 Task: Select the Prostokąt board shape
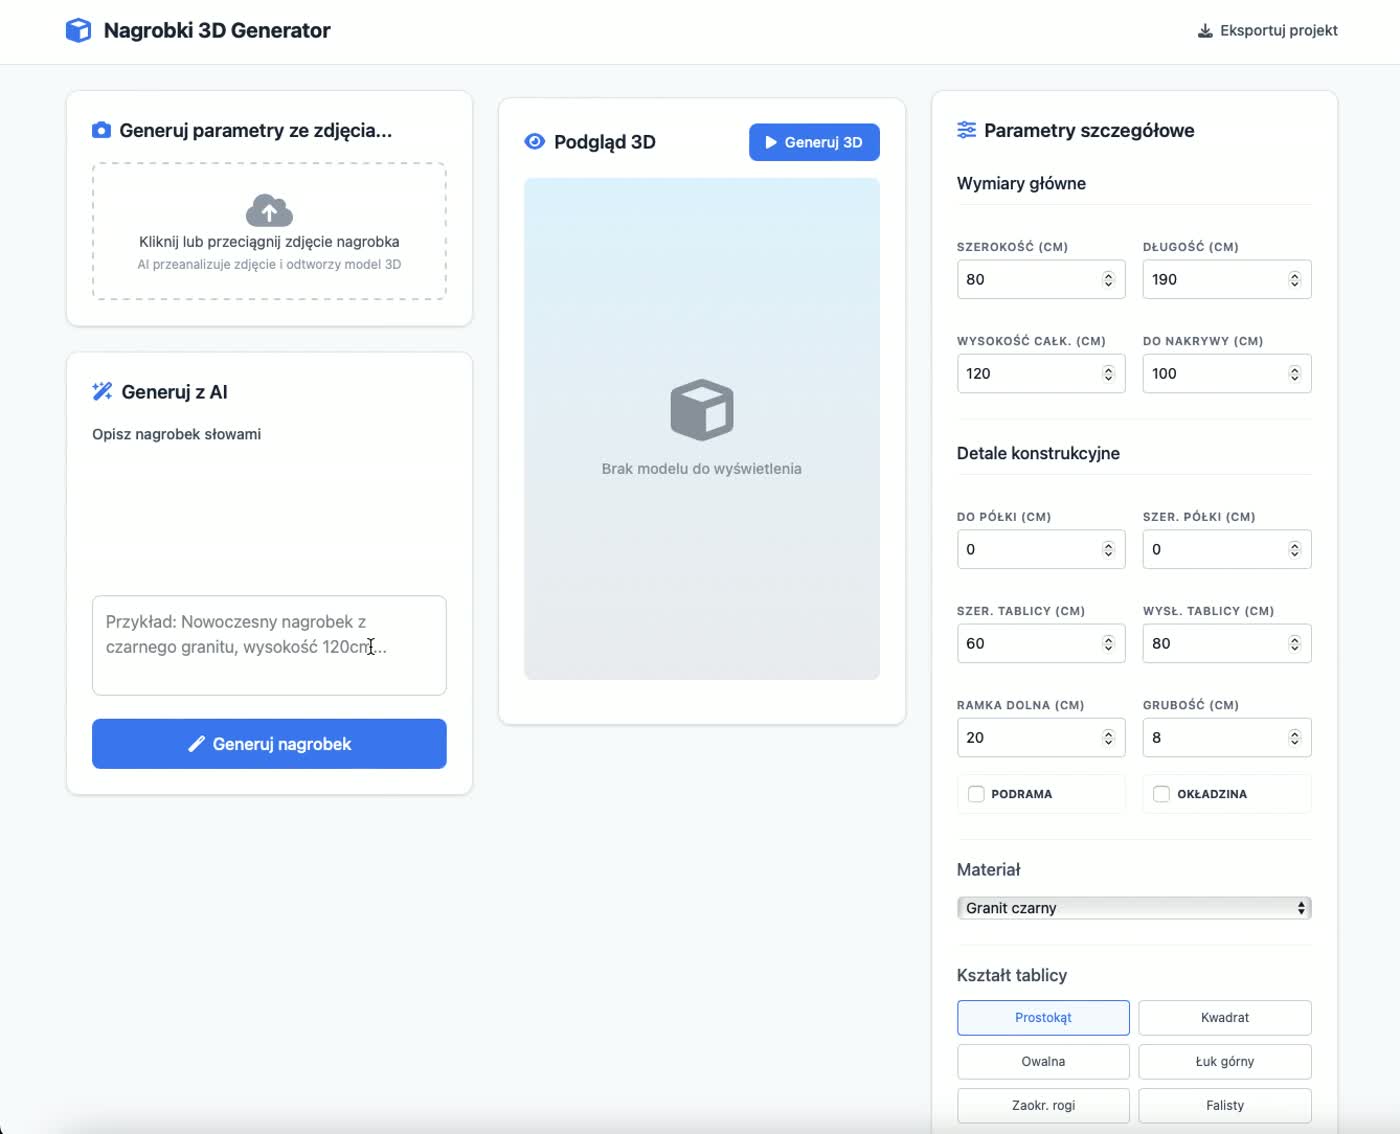(1043, 1018)
